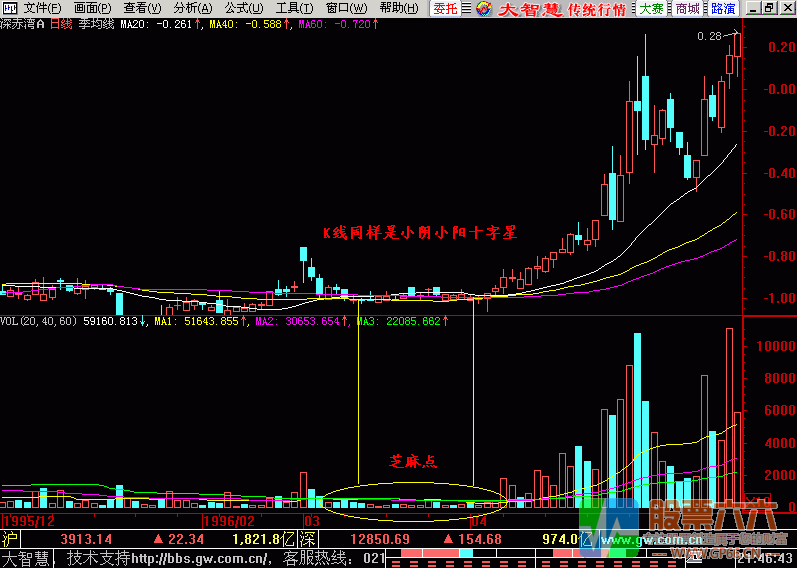Open the 商城 store shortcut
The width and height of the screenshot is (797, 568).
tap(687, 9)
